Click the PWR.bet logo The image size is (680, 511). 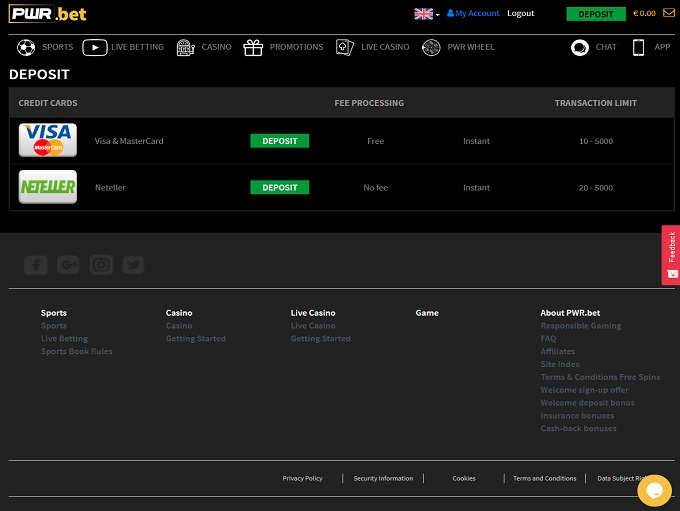[48, 14]
